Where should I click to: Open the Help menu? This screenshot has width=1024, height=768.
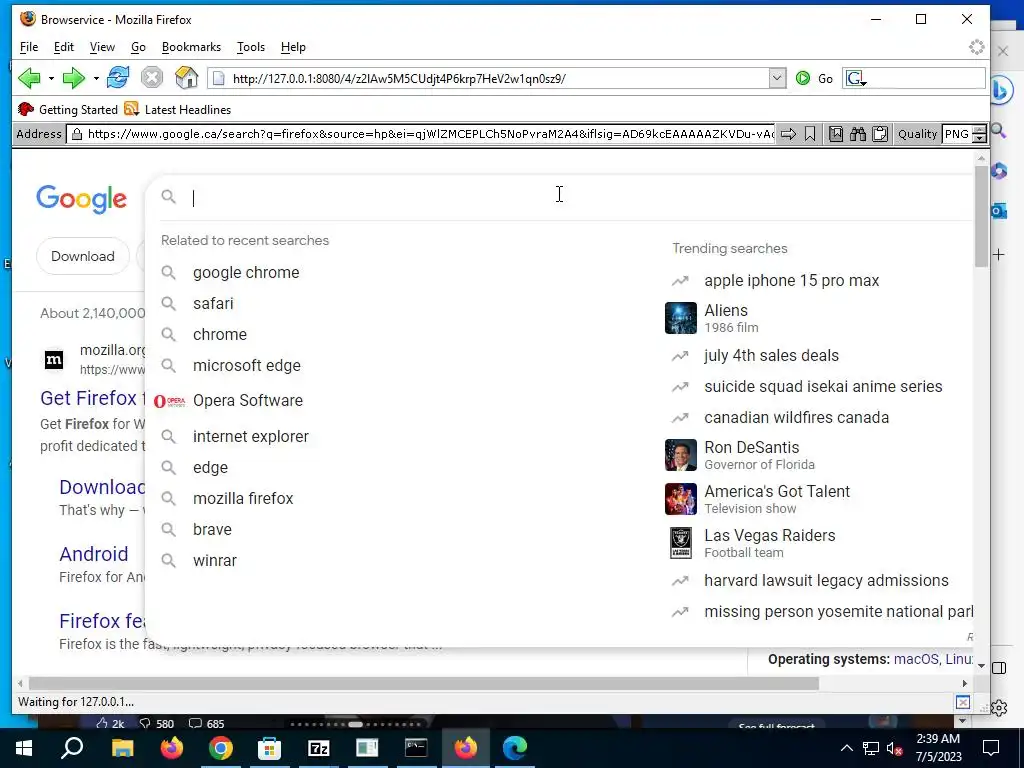293,47
